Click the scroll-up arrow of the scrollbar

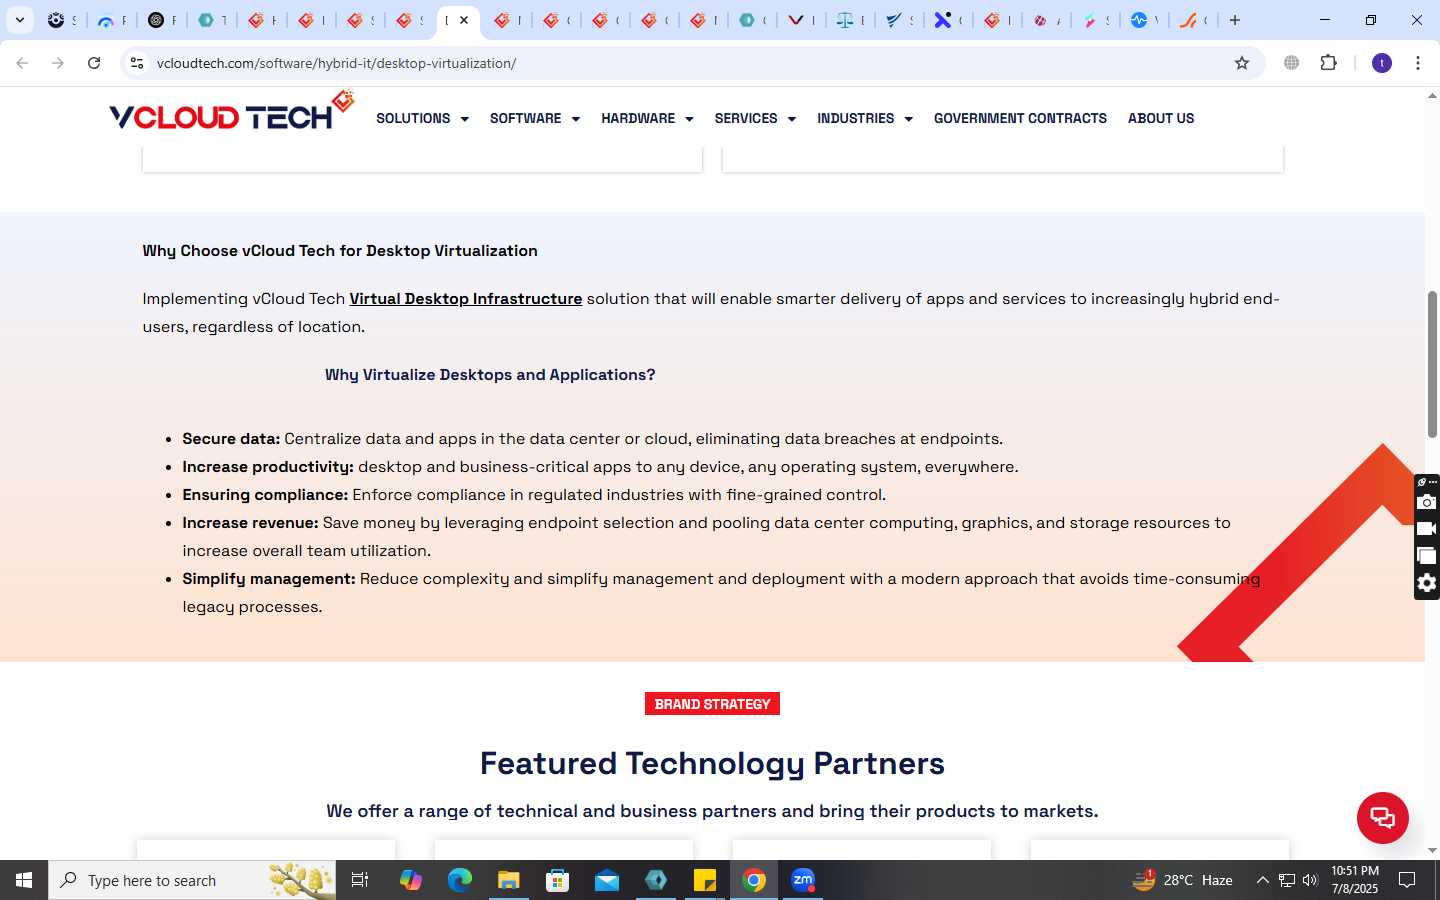tap(1432, 96)
